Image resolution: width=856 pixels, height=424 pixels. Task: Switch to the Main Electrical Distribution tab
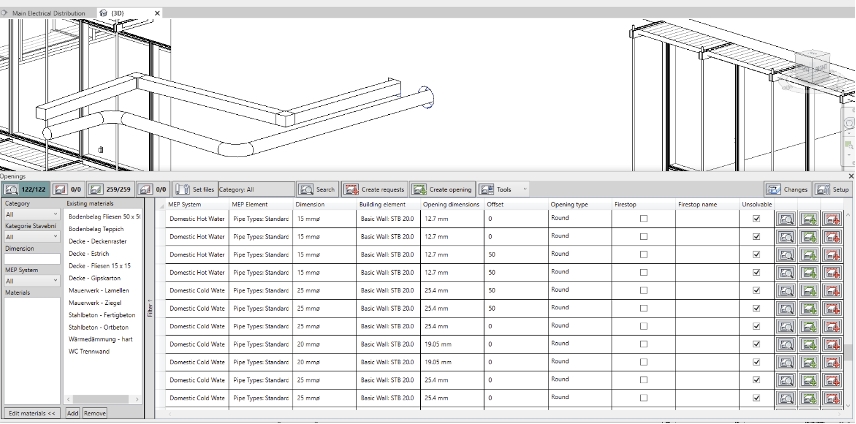pyautogui.click(x=47, y=13)
